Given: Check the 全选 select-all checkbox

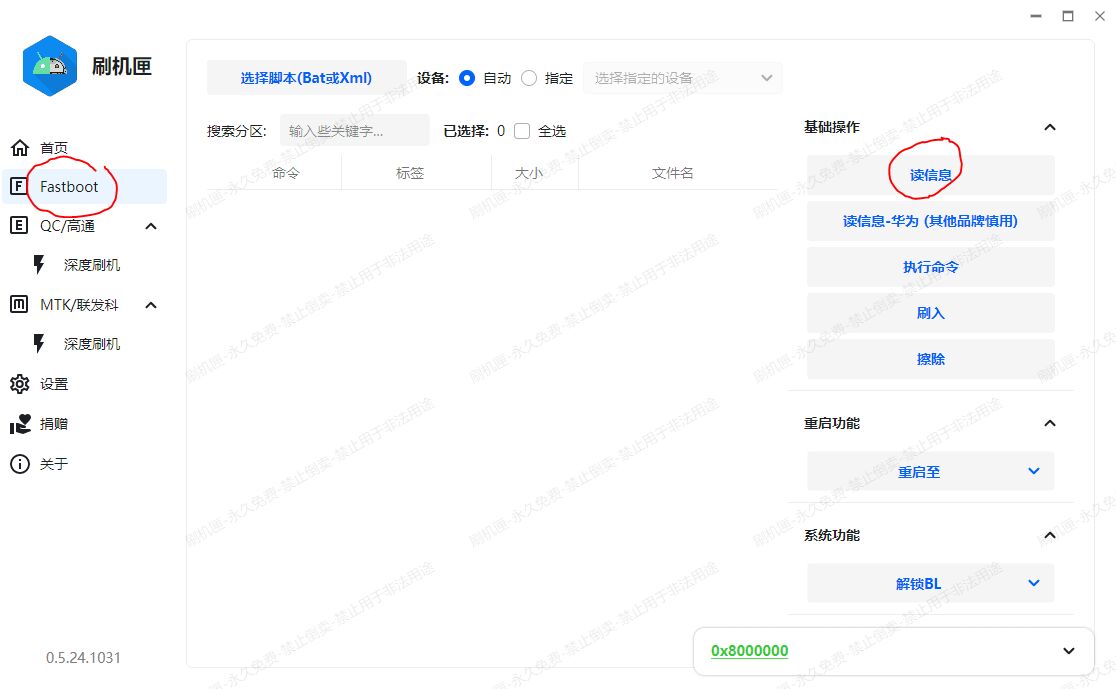Looking at the screenshot, I should [522, 131].
